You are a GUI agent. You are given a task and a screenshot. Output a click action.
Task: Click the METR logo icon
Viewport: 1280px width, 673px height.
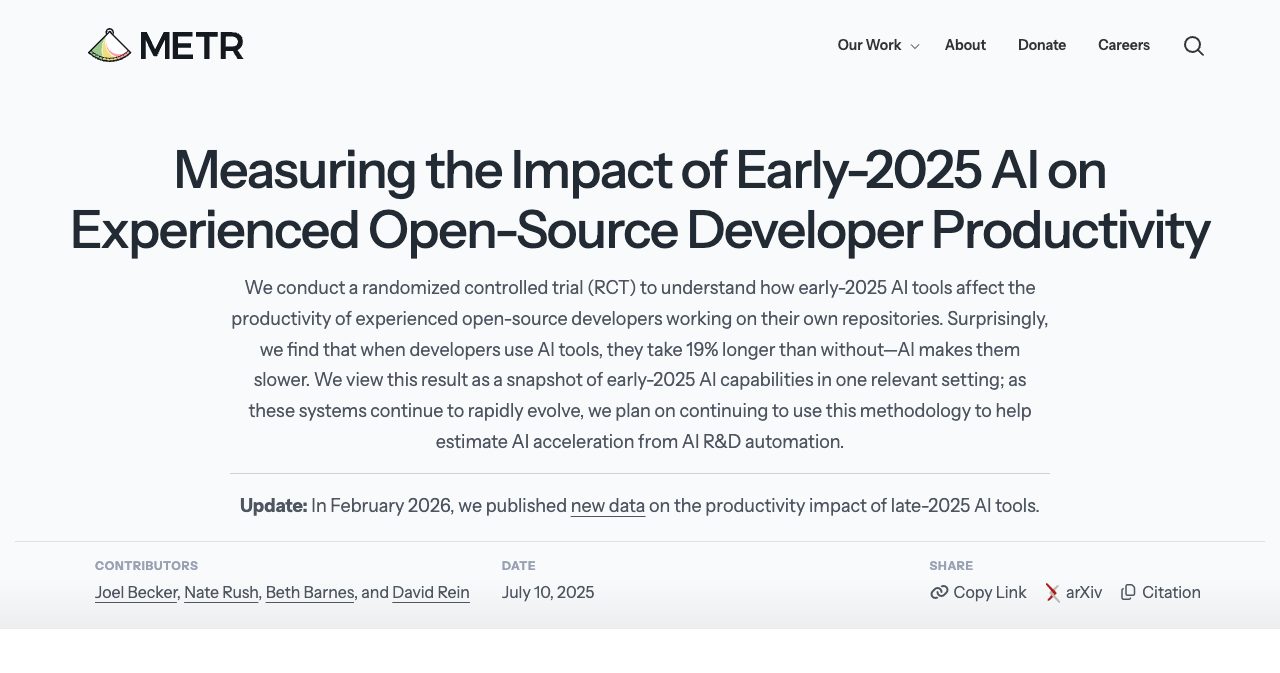pos(110,45)
